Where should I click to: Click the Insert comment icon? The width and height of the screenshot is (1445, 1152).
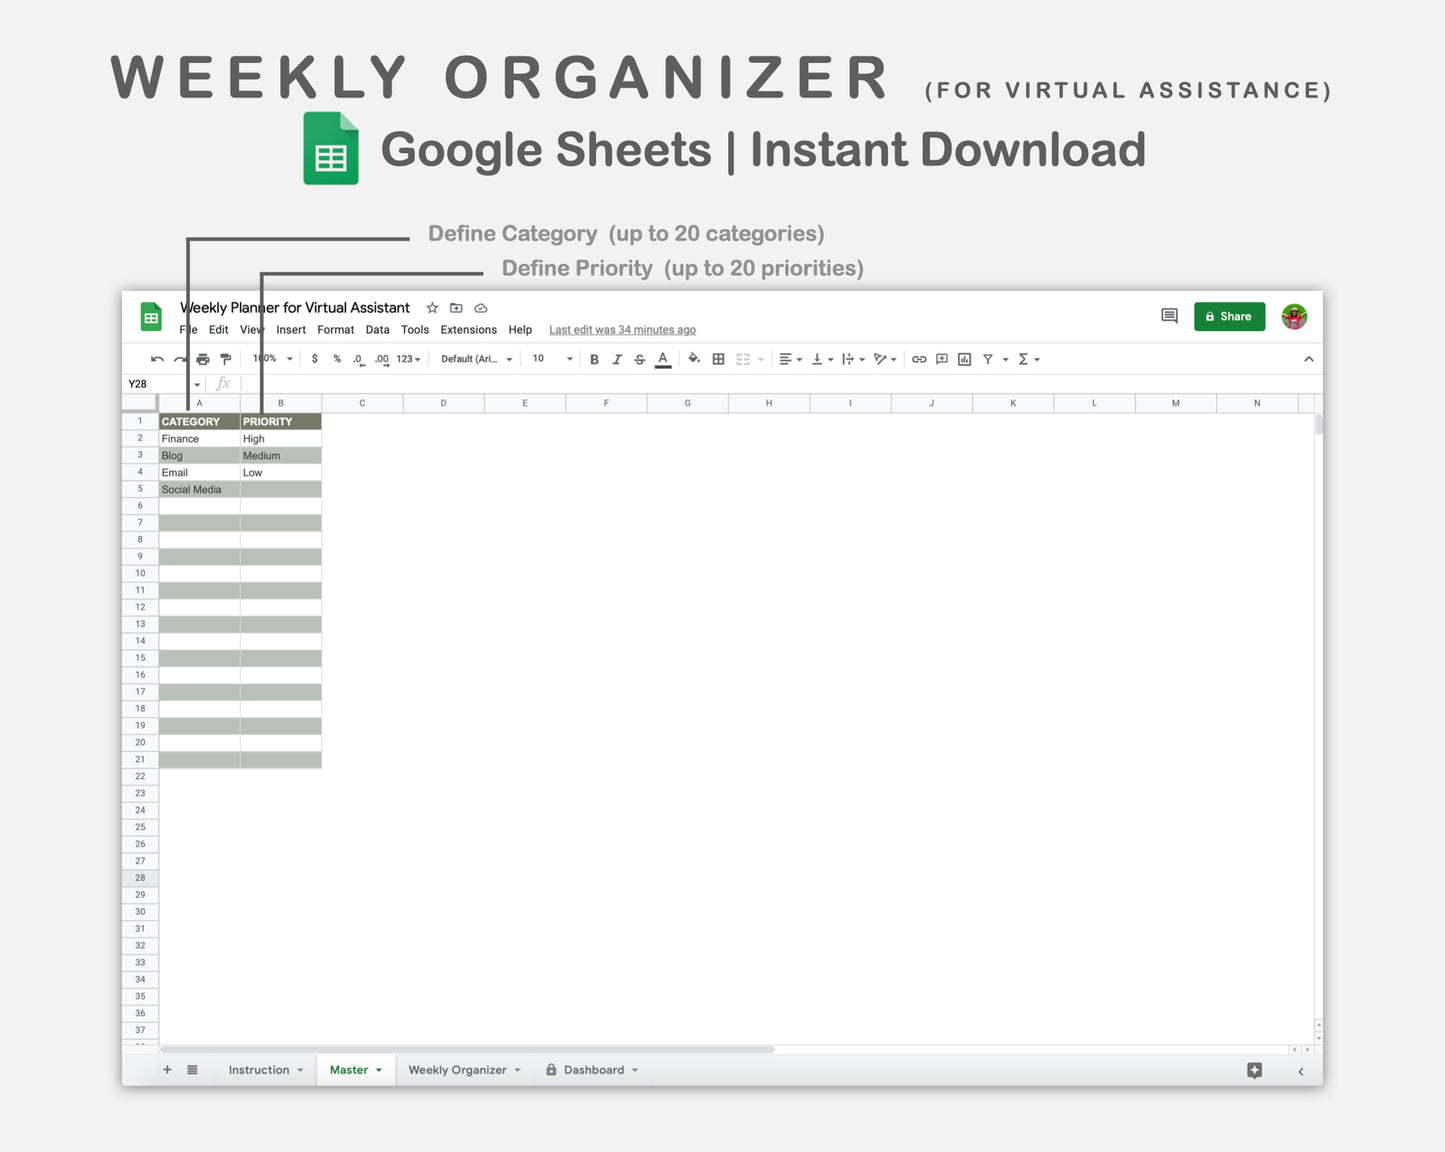pos(941,358)
